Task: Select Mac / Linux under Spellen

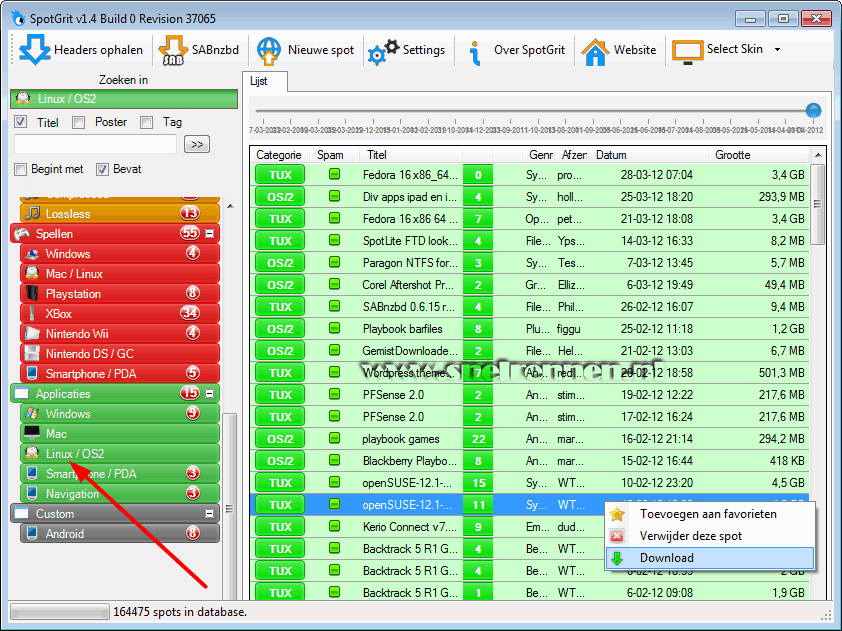Action: [x=120, y=273]
